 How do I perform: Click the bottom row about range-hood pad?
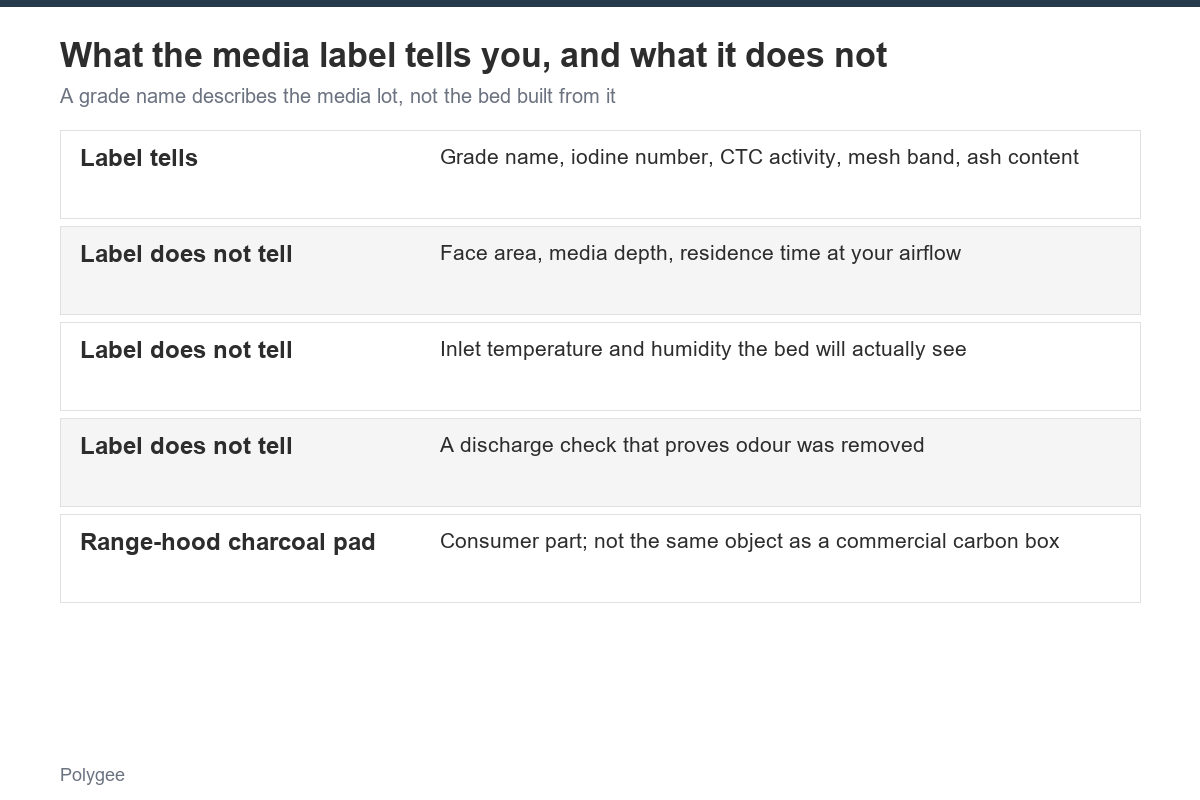click(600, 558)
